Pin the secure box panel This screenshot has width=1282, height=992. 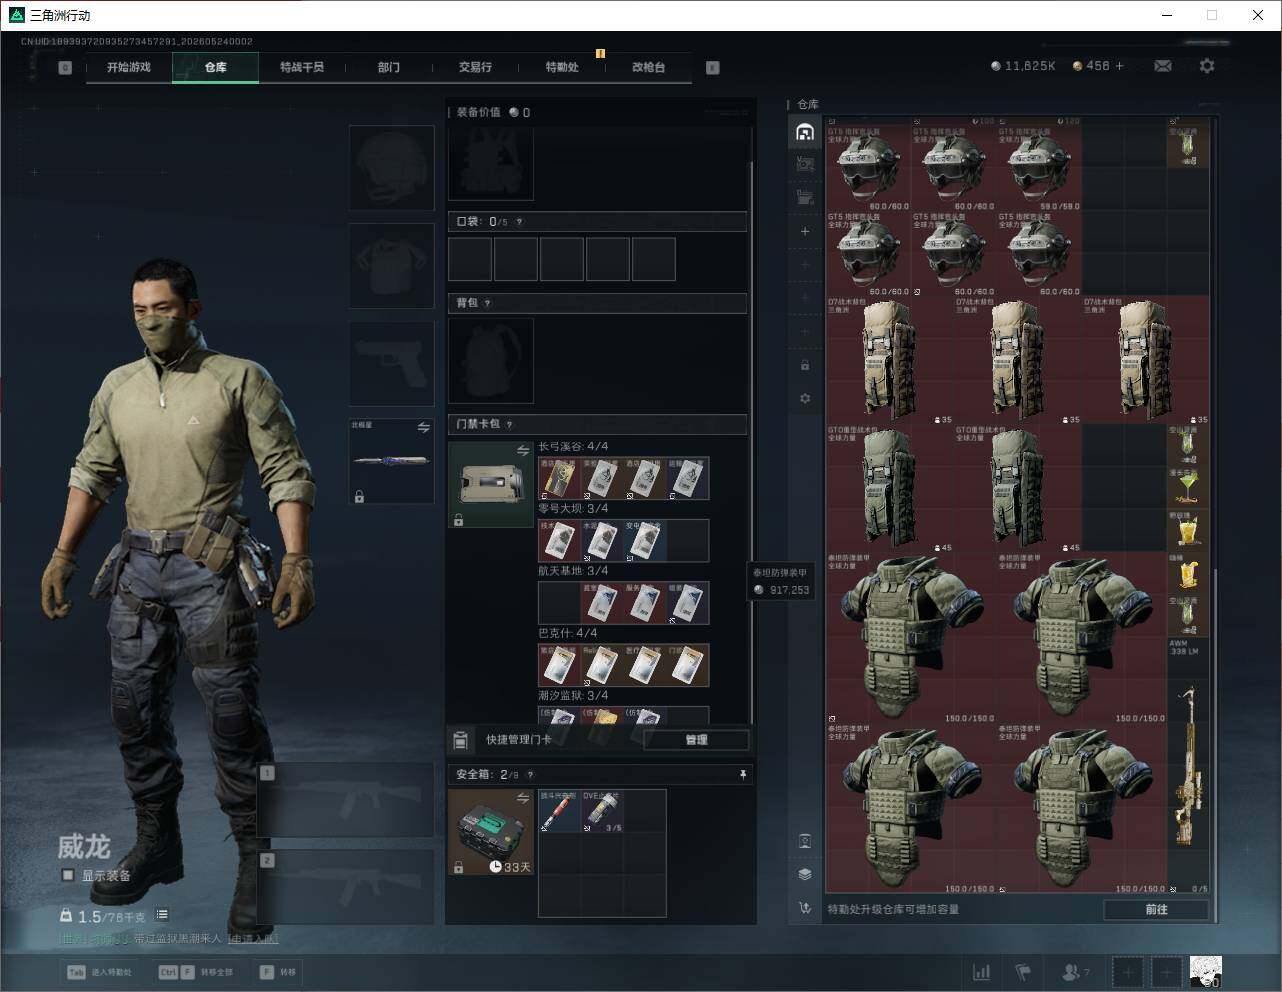(x=742, y=774)
